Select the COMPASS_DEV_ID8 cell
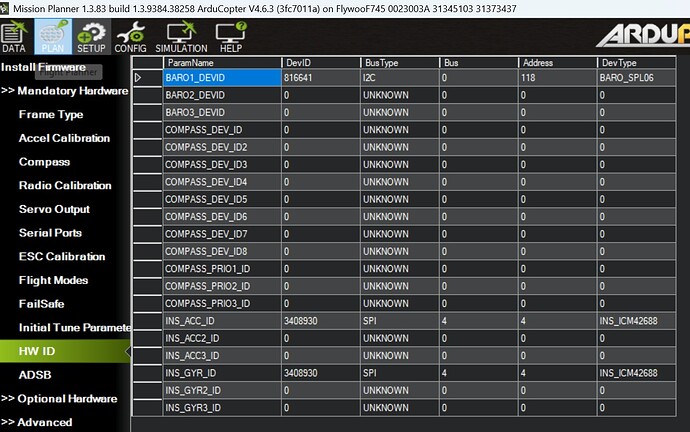The image size is (690, 432). (x=222, y=252)
